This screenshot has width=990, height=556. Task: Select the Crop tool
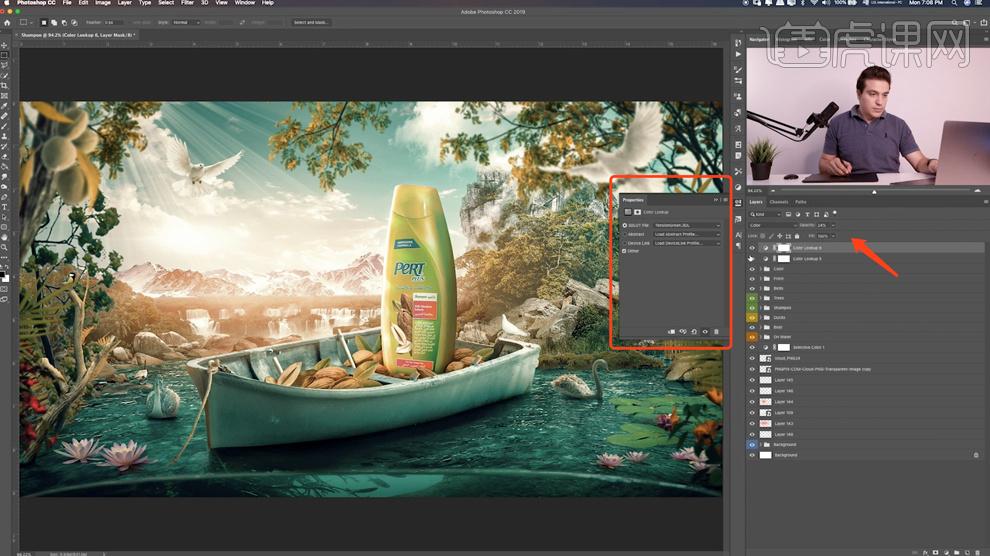pyautogui.click(x=4, y=85)
